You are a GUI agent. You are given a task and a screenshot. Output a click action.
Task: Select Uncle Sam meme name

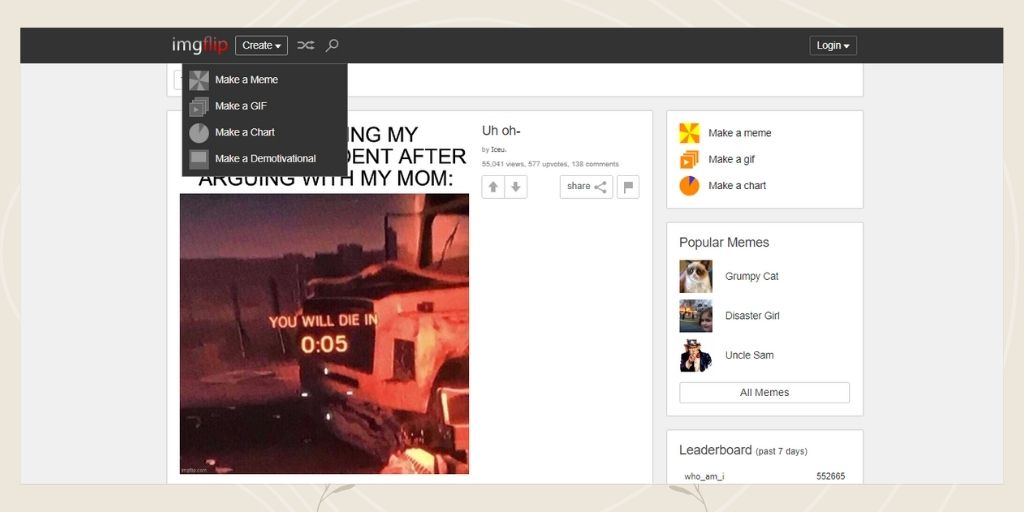click(x=749, y=355)
